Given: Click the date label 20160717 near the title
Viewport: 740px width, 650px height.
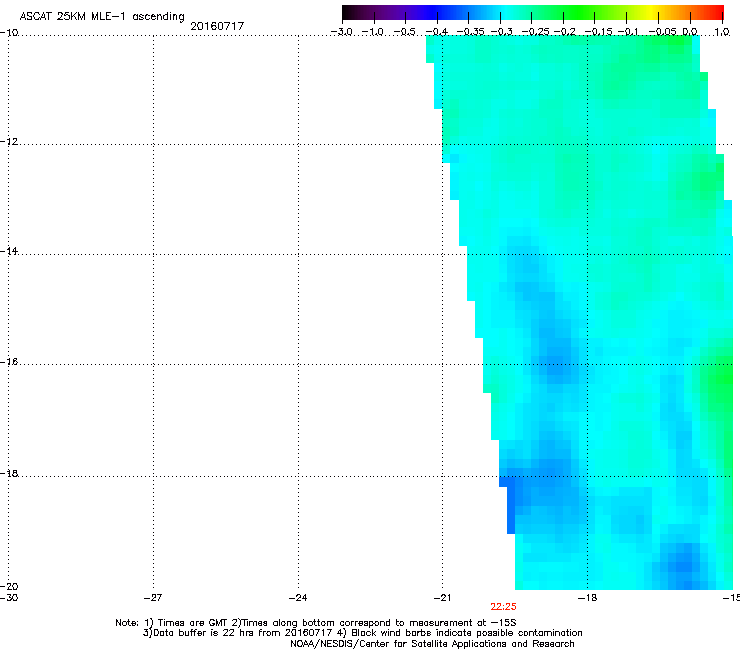Looking at the screenshot, I should click(x=217, y=26).
